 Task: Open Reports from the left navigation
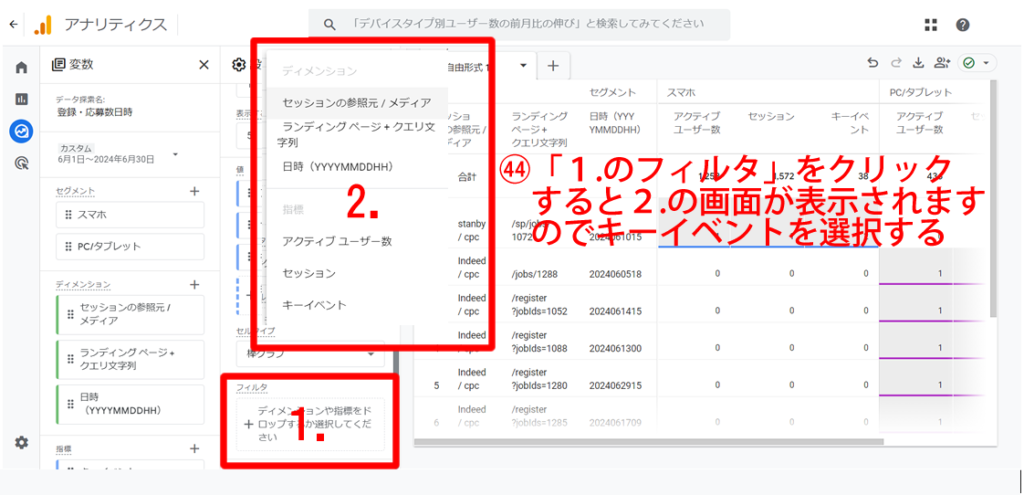[x=22, y=99]
